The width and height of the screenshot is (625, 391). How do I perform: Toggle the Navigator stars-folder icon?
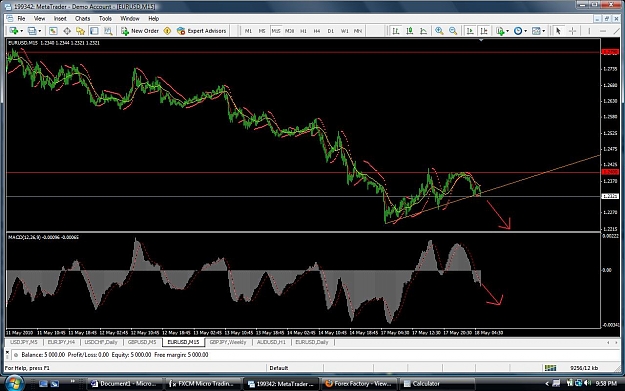(81, 31)
